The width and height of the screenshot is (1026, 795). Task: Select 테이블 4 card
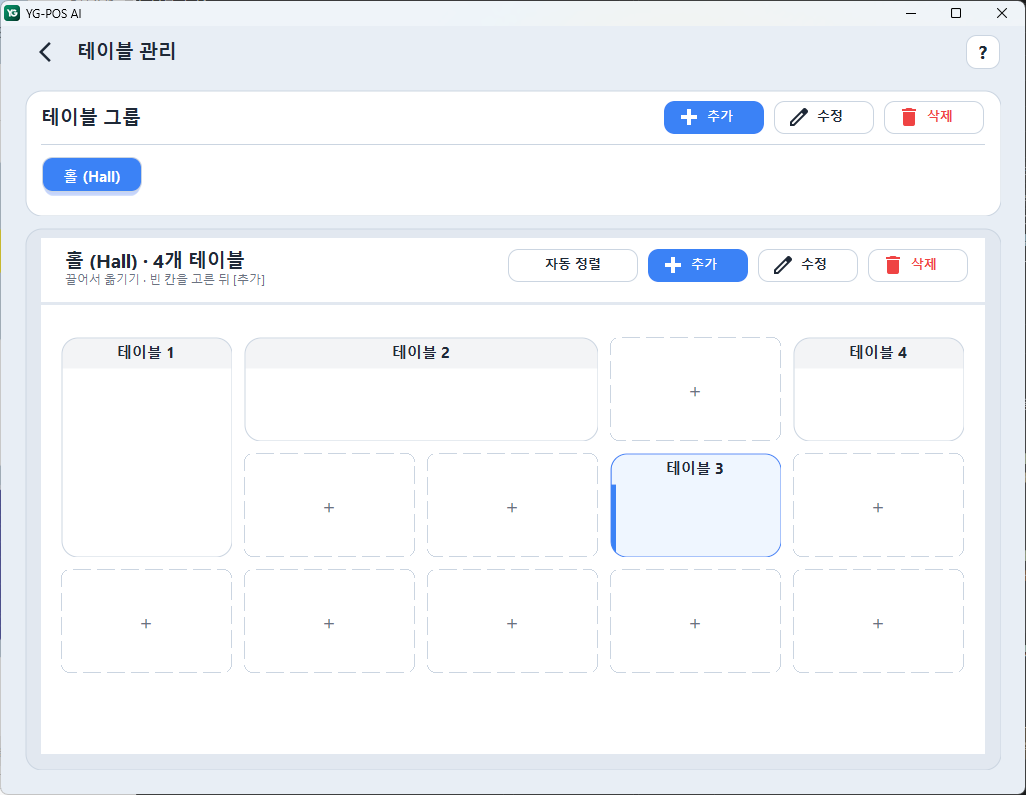(x=878, y=389)
